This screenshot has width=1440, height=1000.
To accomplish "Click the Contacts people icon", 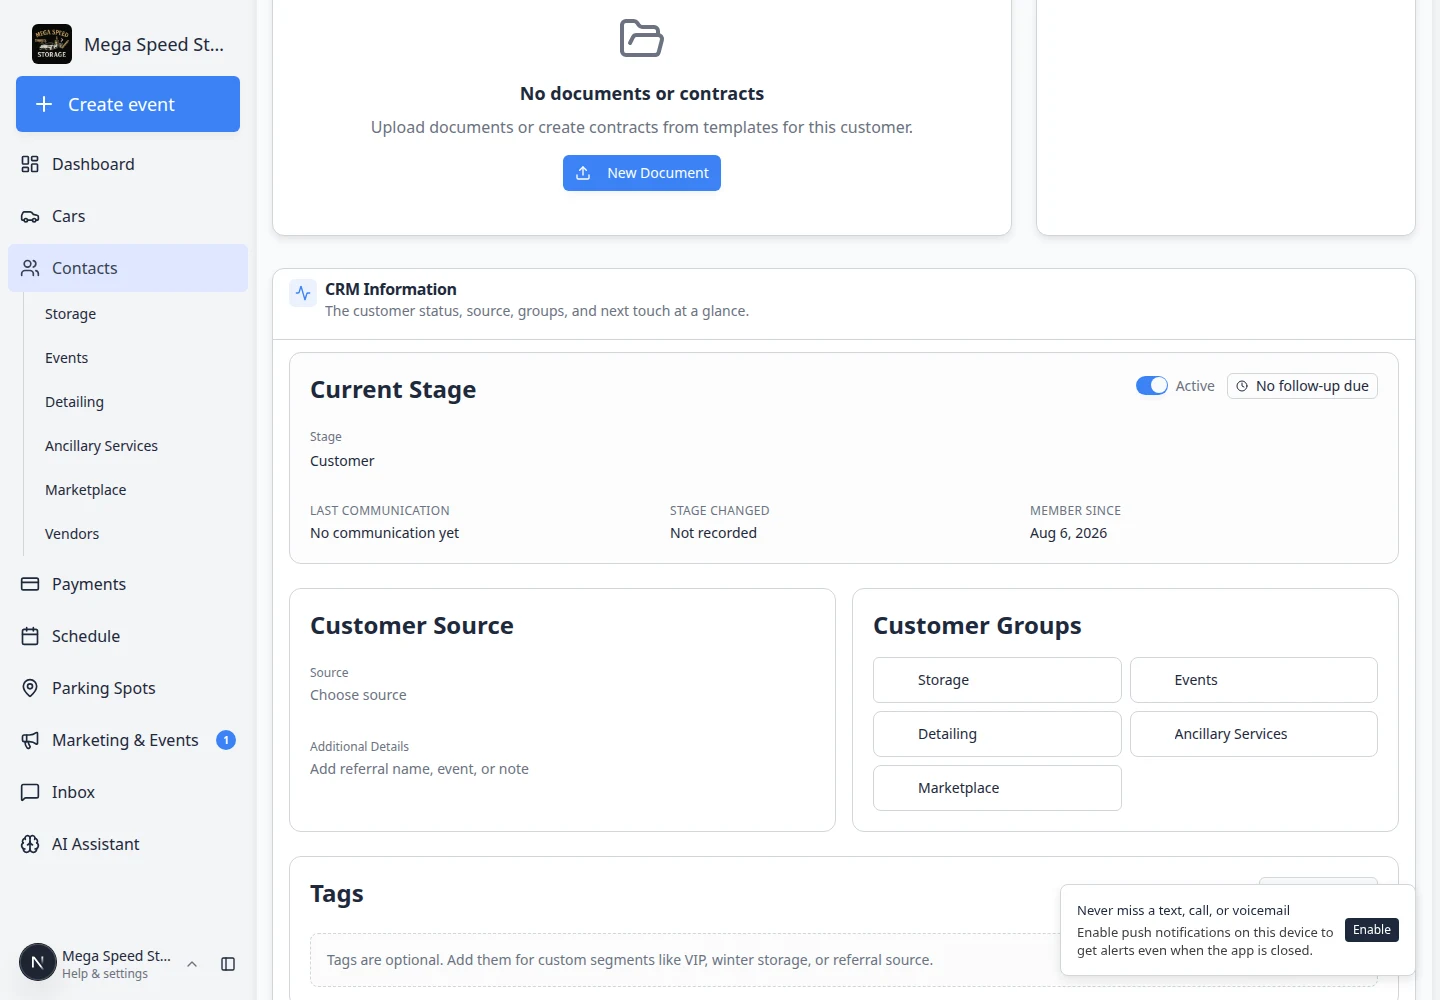I will [30, 268].
